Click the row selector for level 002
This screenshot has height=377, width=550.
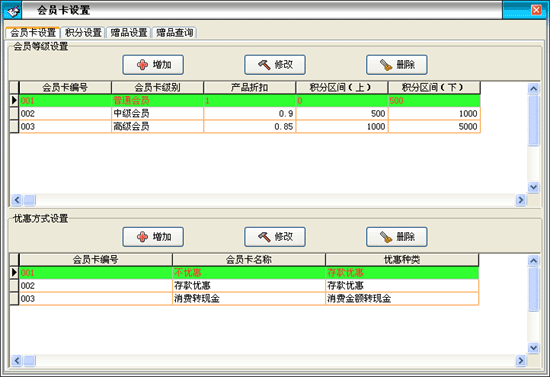pyautogui.click(x=14, y=114)
